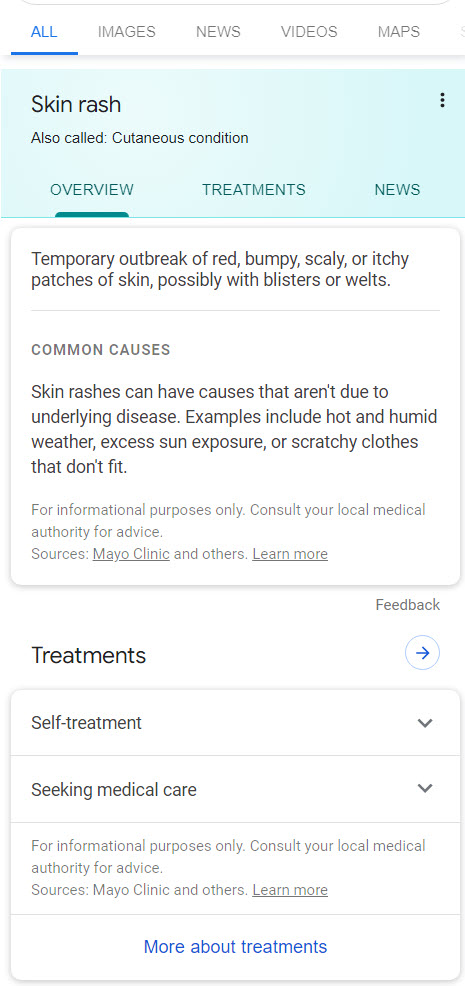
Task: Select the NEWS tab in the Skin rash panel
Action: (397, 190)
